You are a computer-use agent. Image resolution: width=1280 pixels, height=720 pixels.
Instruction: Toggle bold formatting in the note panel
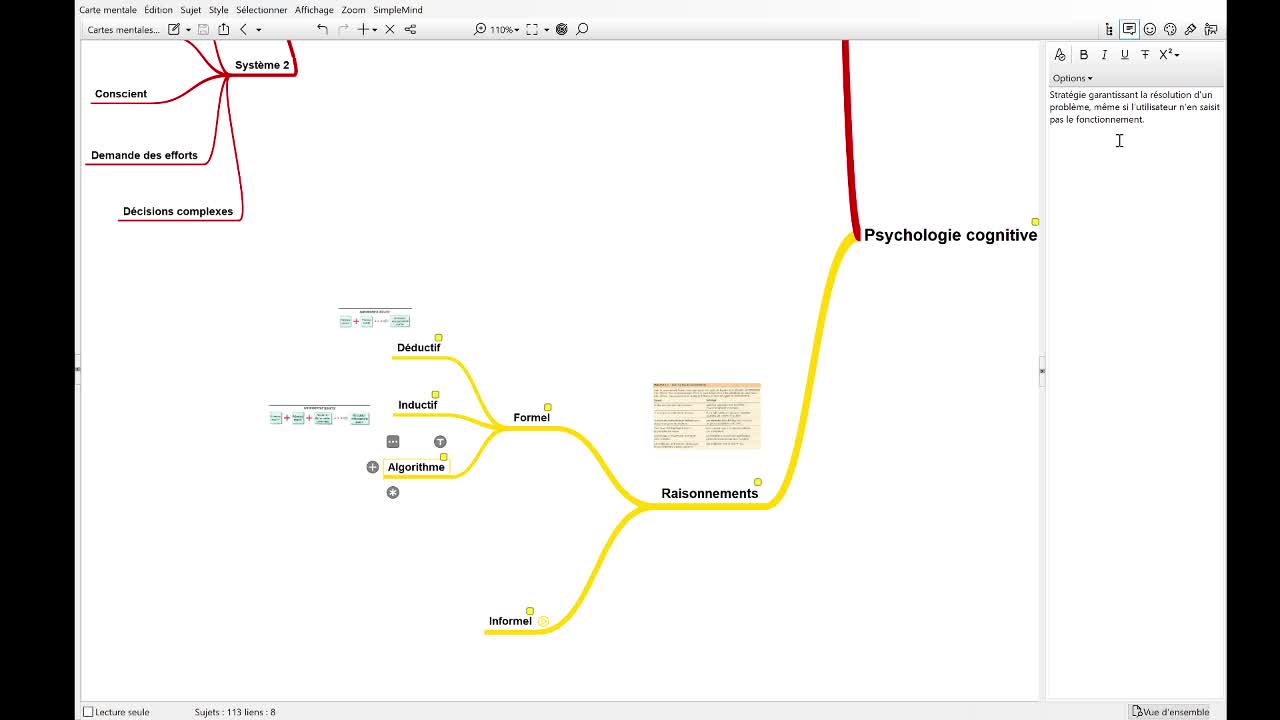click(1083, 55)
